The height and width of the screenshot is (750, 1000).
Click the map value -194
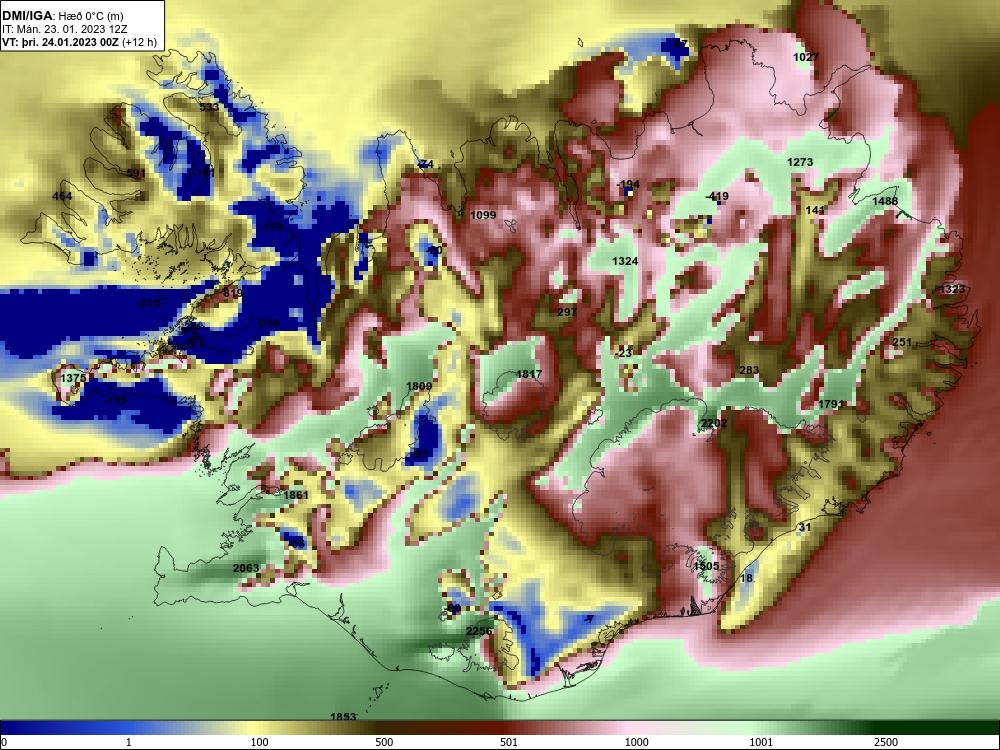(x=628, y=184)
